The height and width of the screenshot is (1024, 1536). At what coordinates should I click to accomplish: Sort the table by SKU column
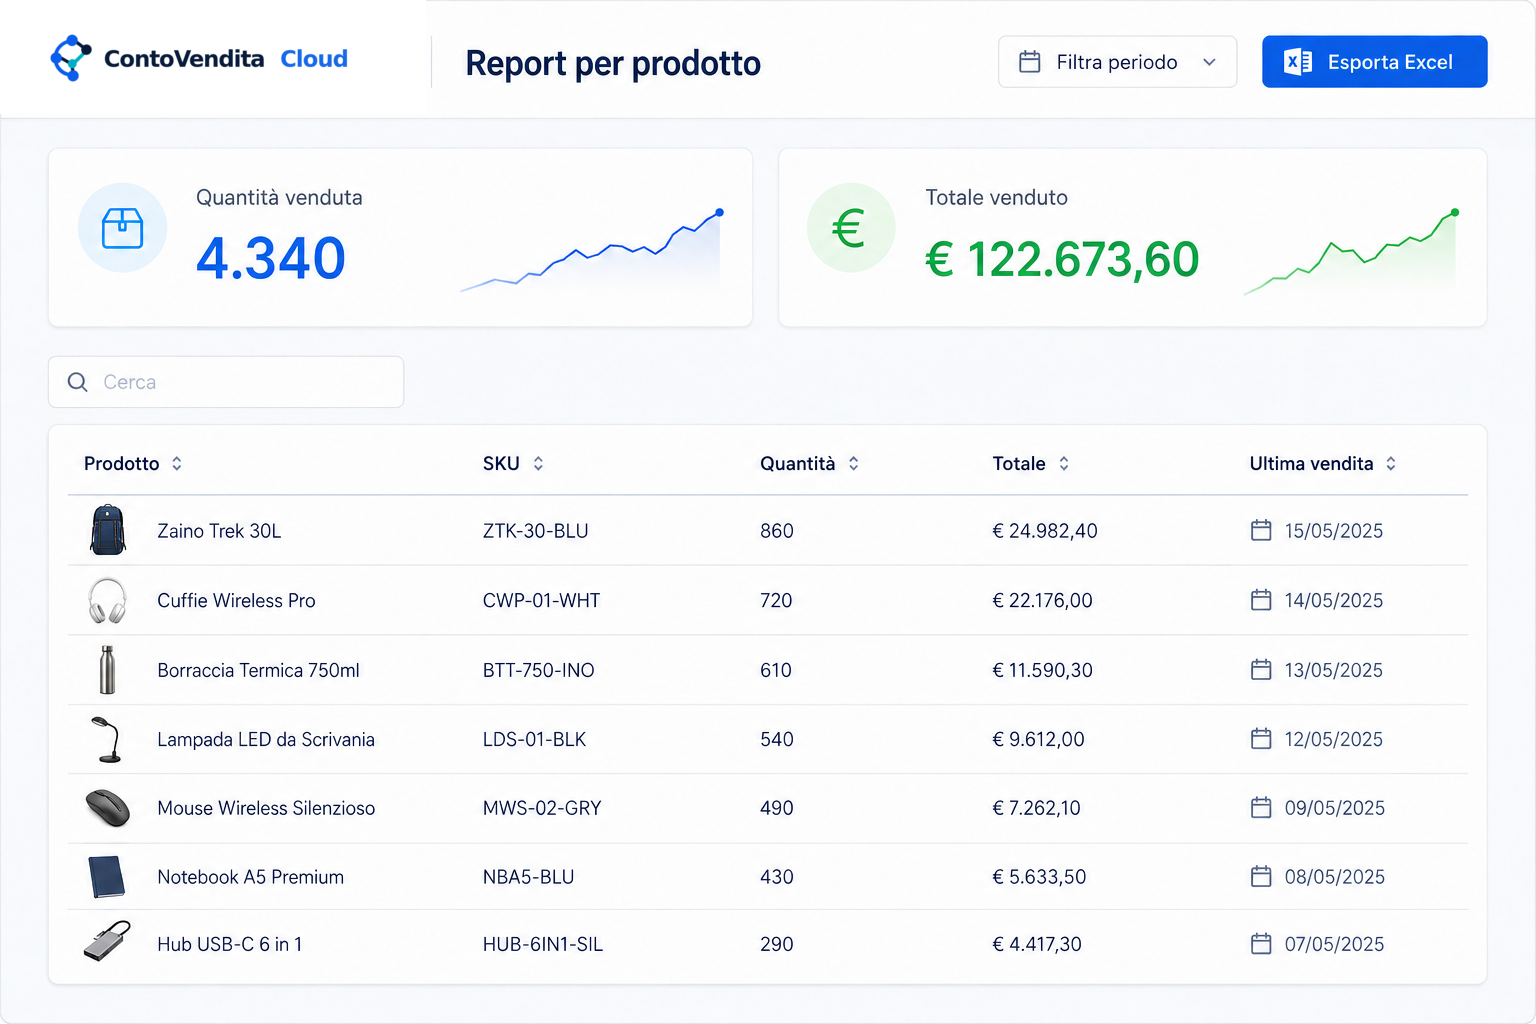coord(513,464)
